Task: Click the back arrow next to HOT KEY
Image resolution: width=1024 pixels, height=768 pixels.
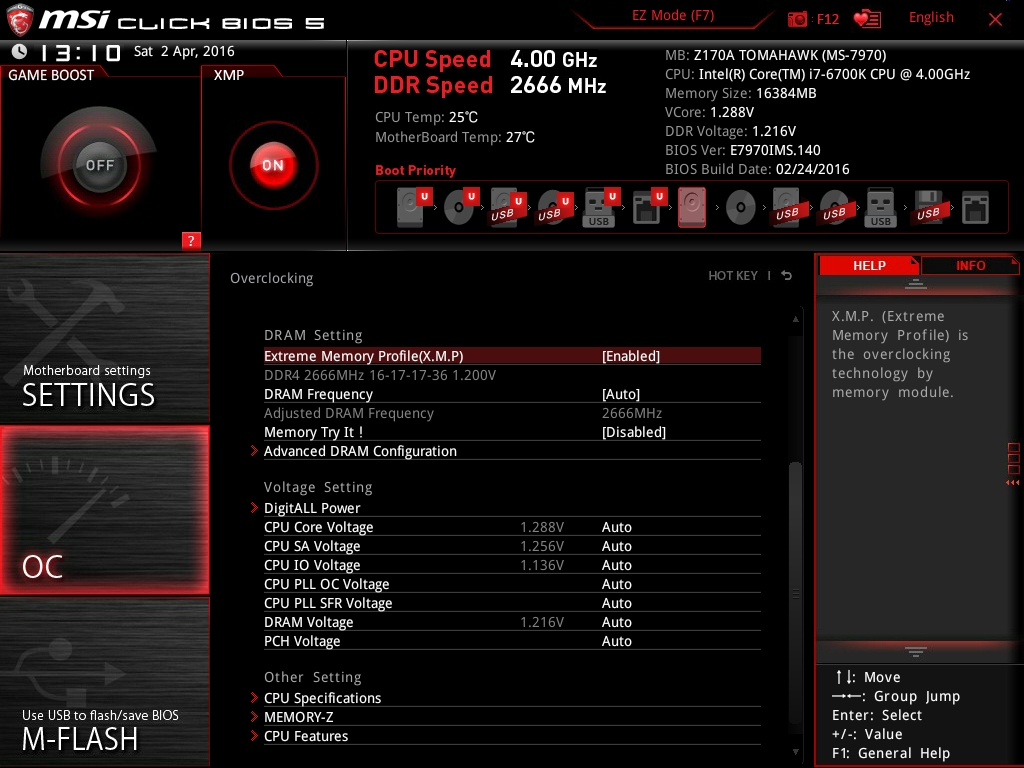Action: coord(787,276)
